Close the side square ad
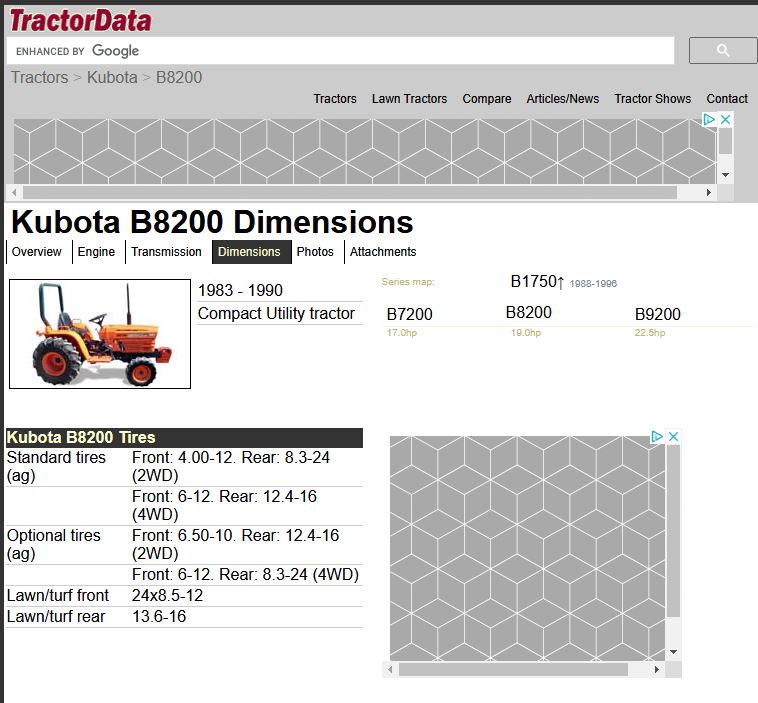The image size is (758, 703). point(673,437)
